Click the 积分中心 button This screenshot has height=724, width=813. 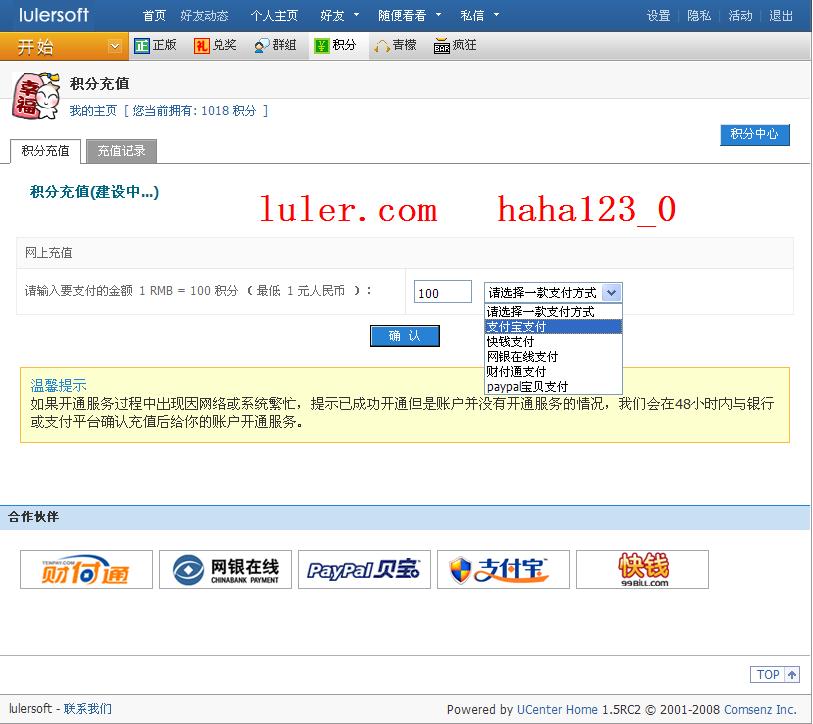[754, 134]
